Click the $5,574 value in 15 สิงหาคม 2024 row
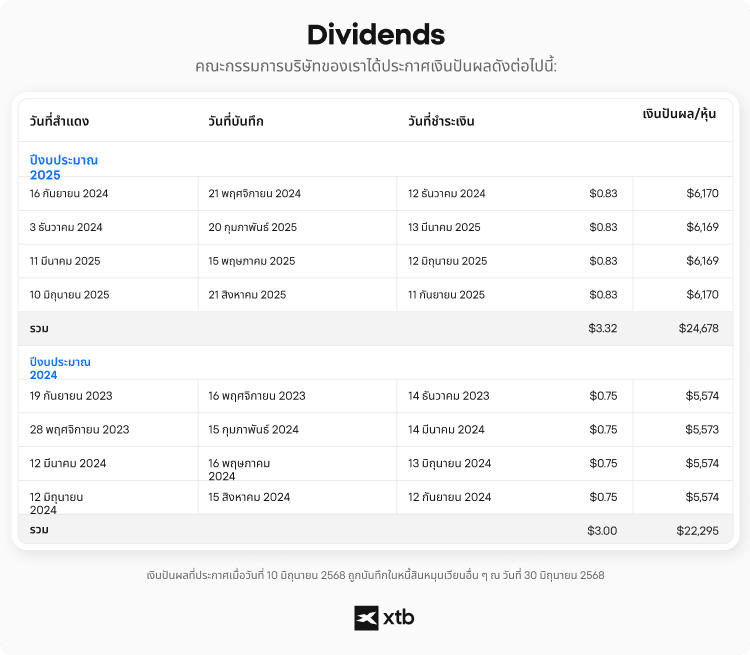The image size is (750, 655). click(x=702, y=497)
